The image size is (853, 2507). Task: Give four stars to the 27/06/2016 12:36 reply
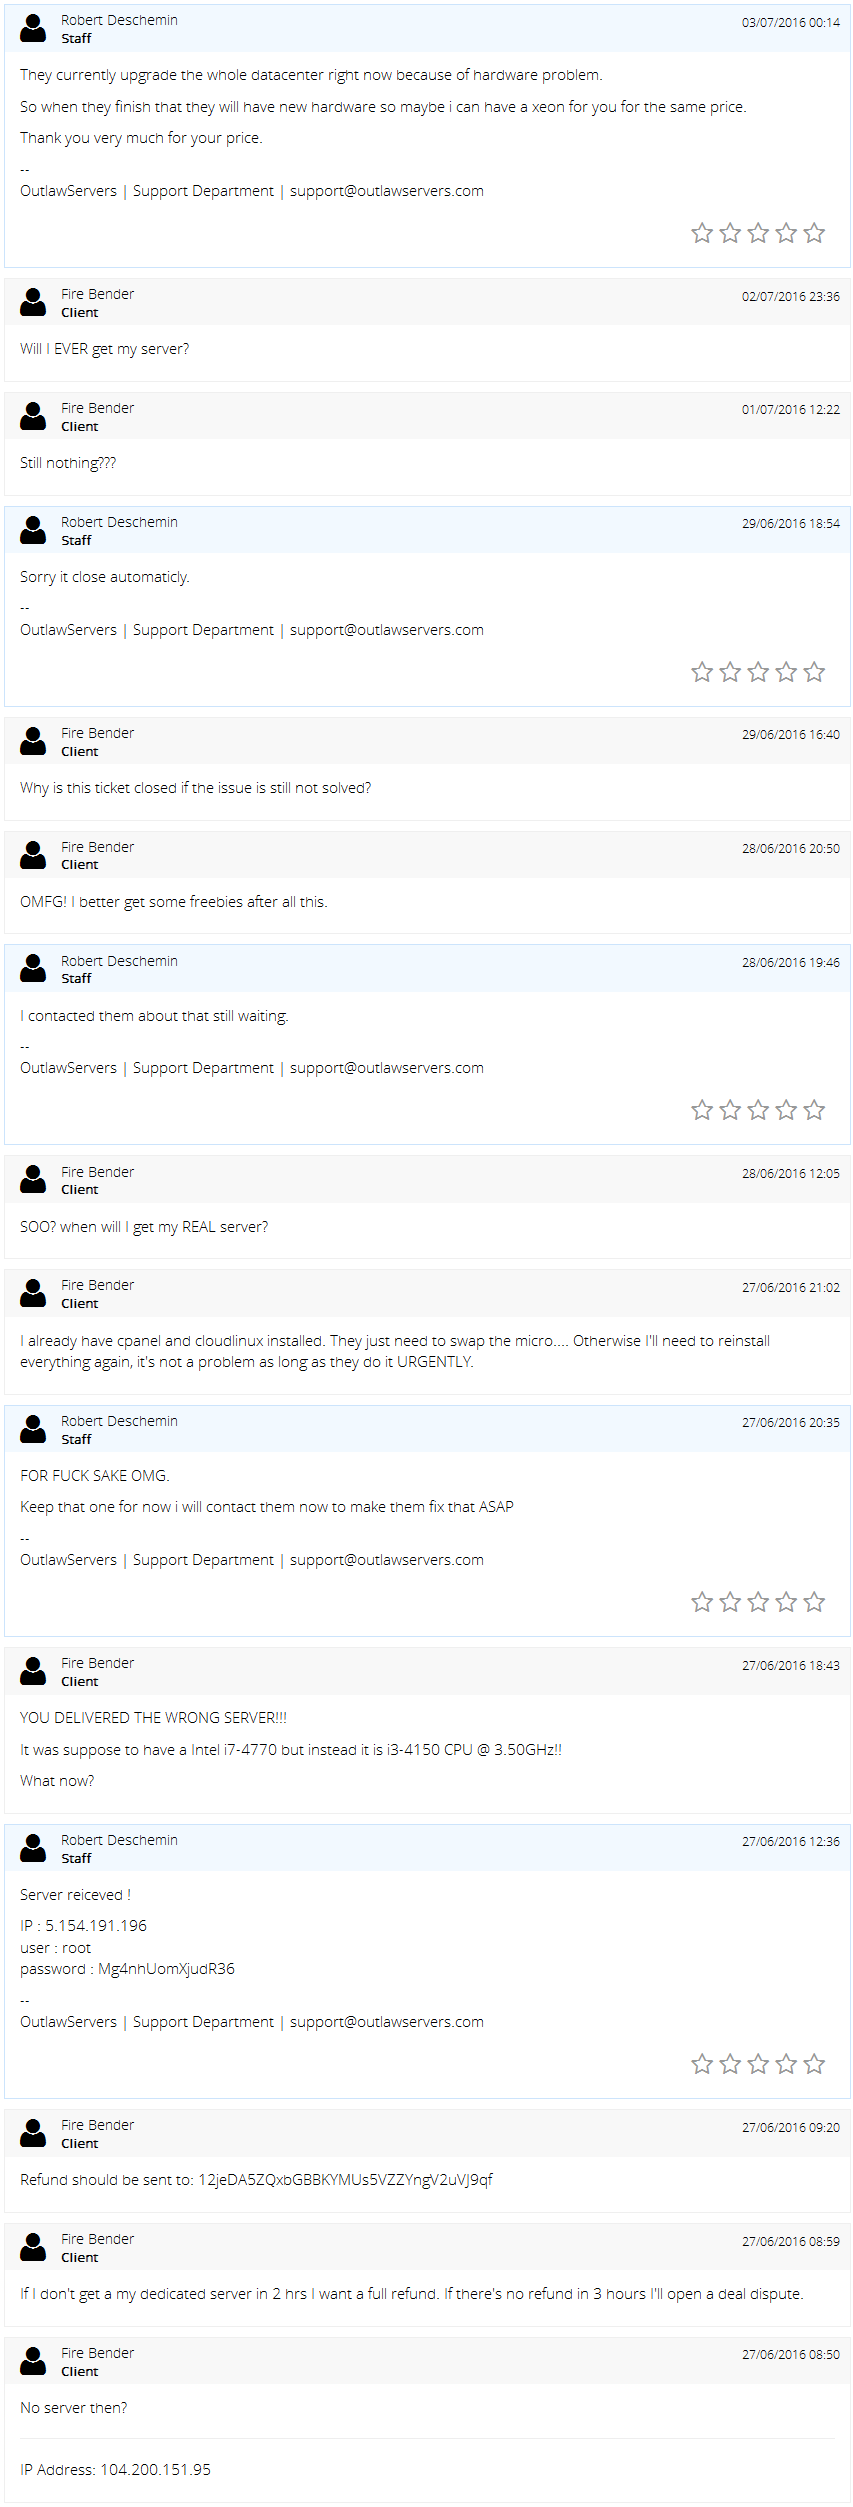point(786,2064)
